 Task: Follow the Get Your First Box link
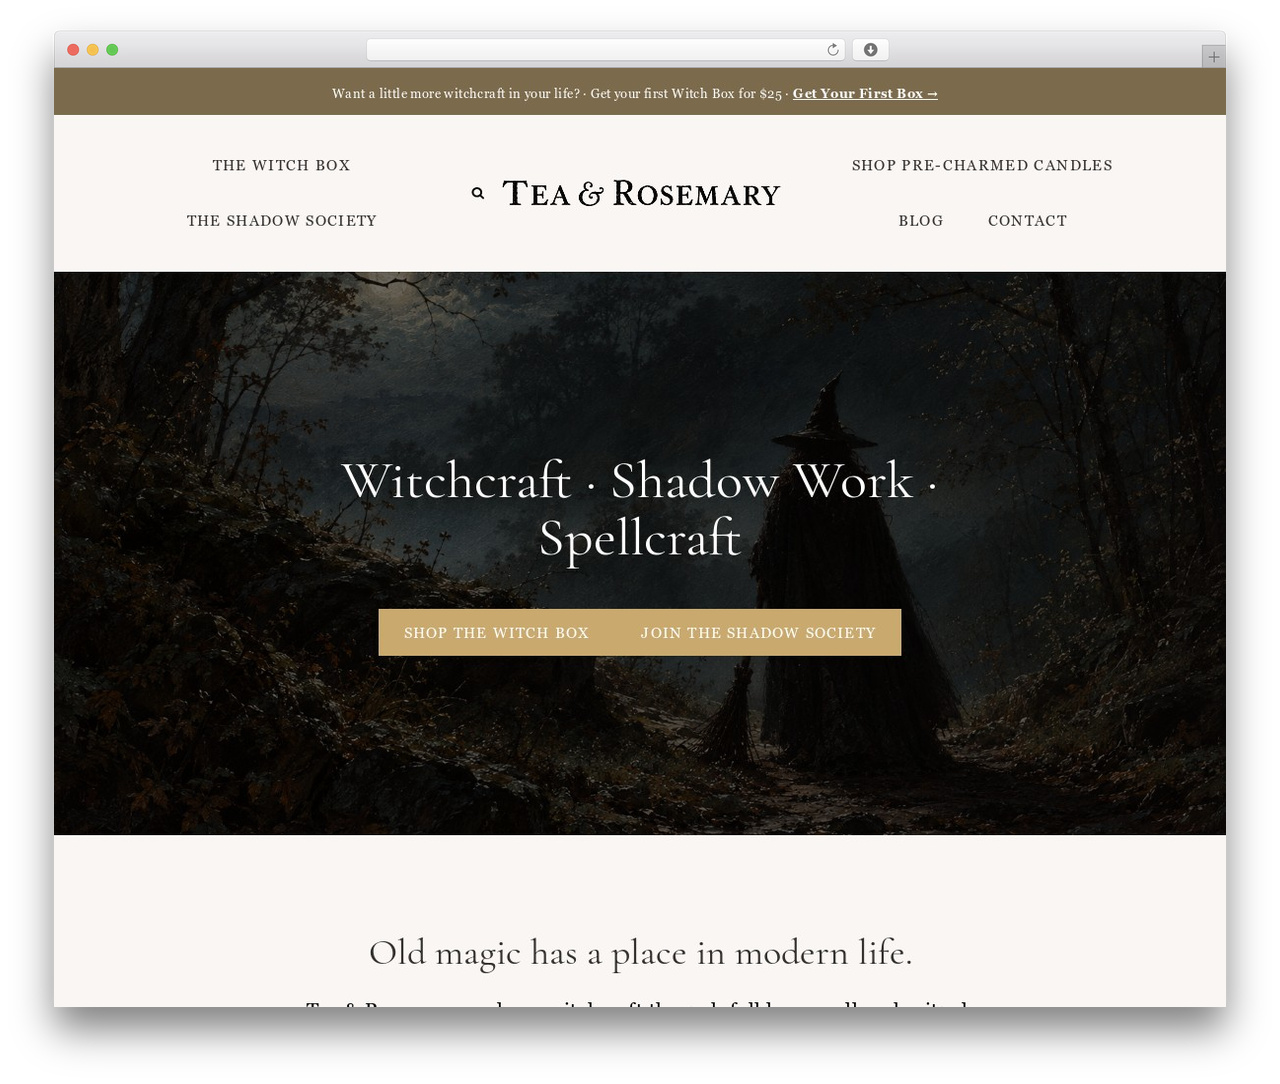(865, 93)
